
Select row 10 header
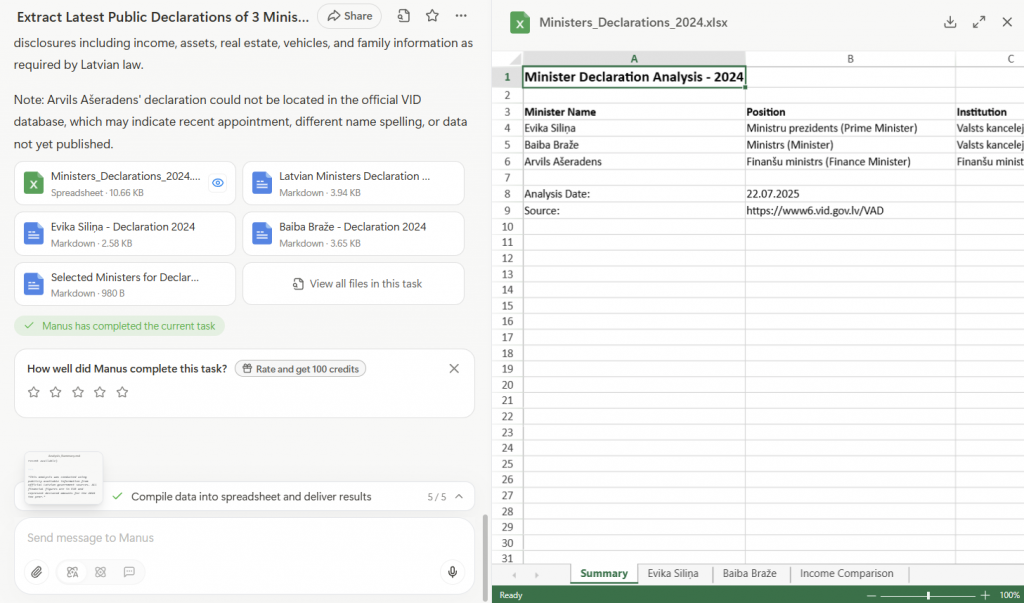coord(507,227)
